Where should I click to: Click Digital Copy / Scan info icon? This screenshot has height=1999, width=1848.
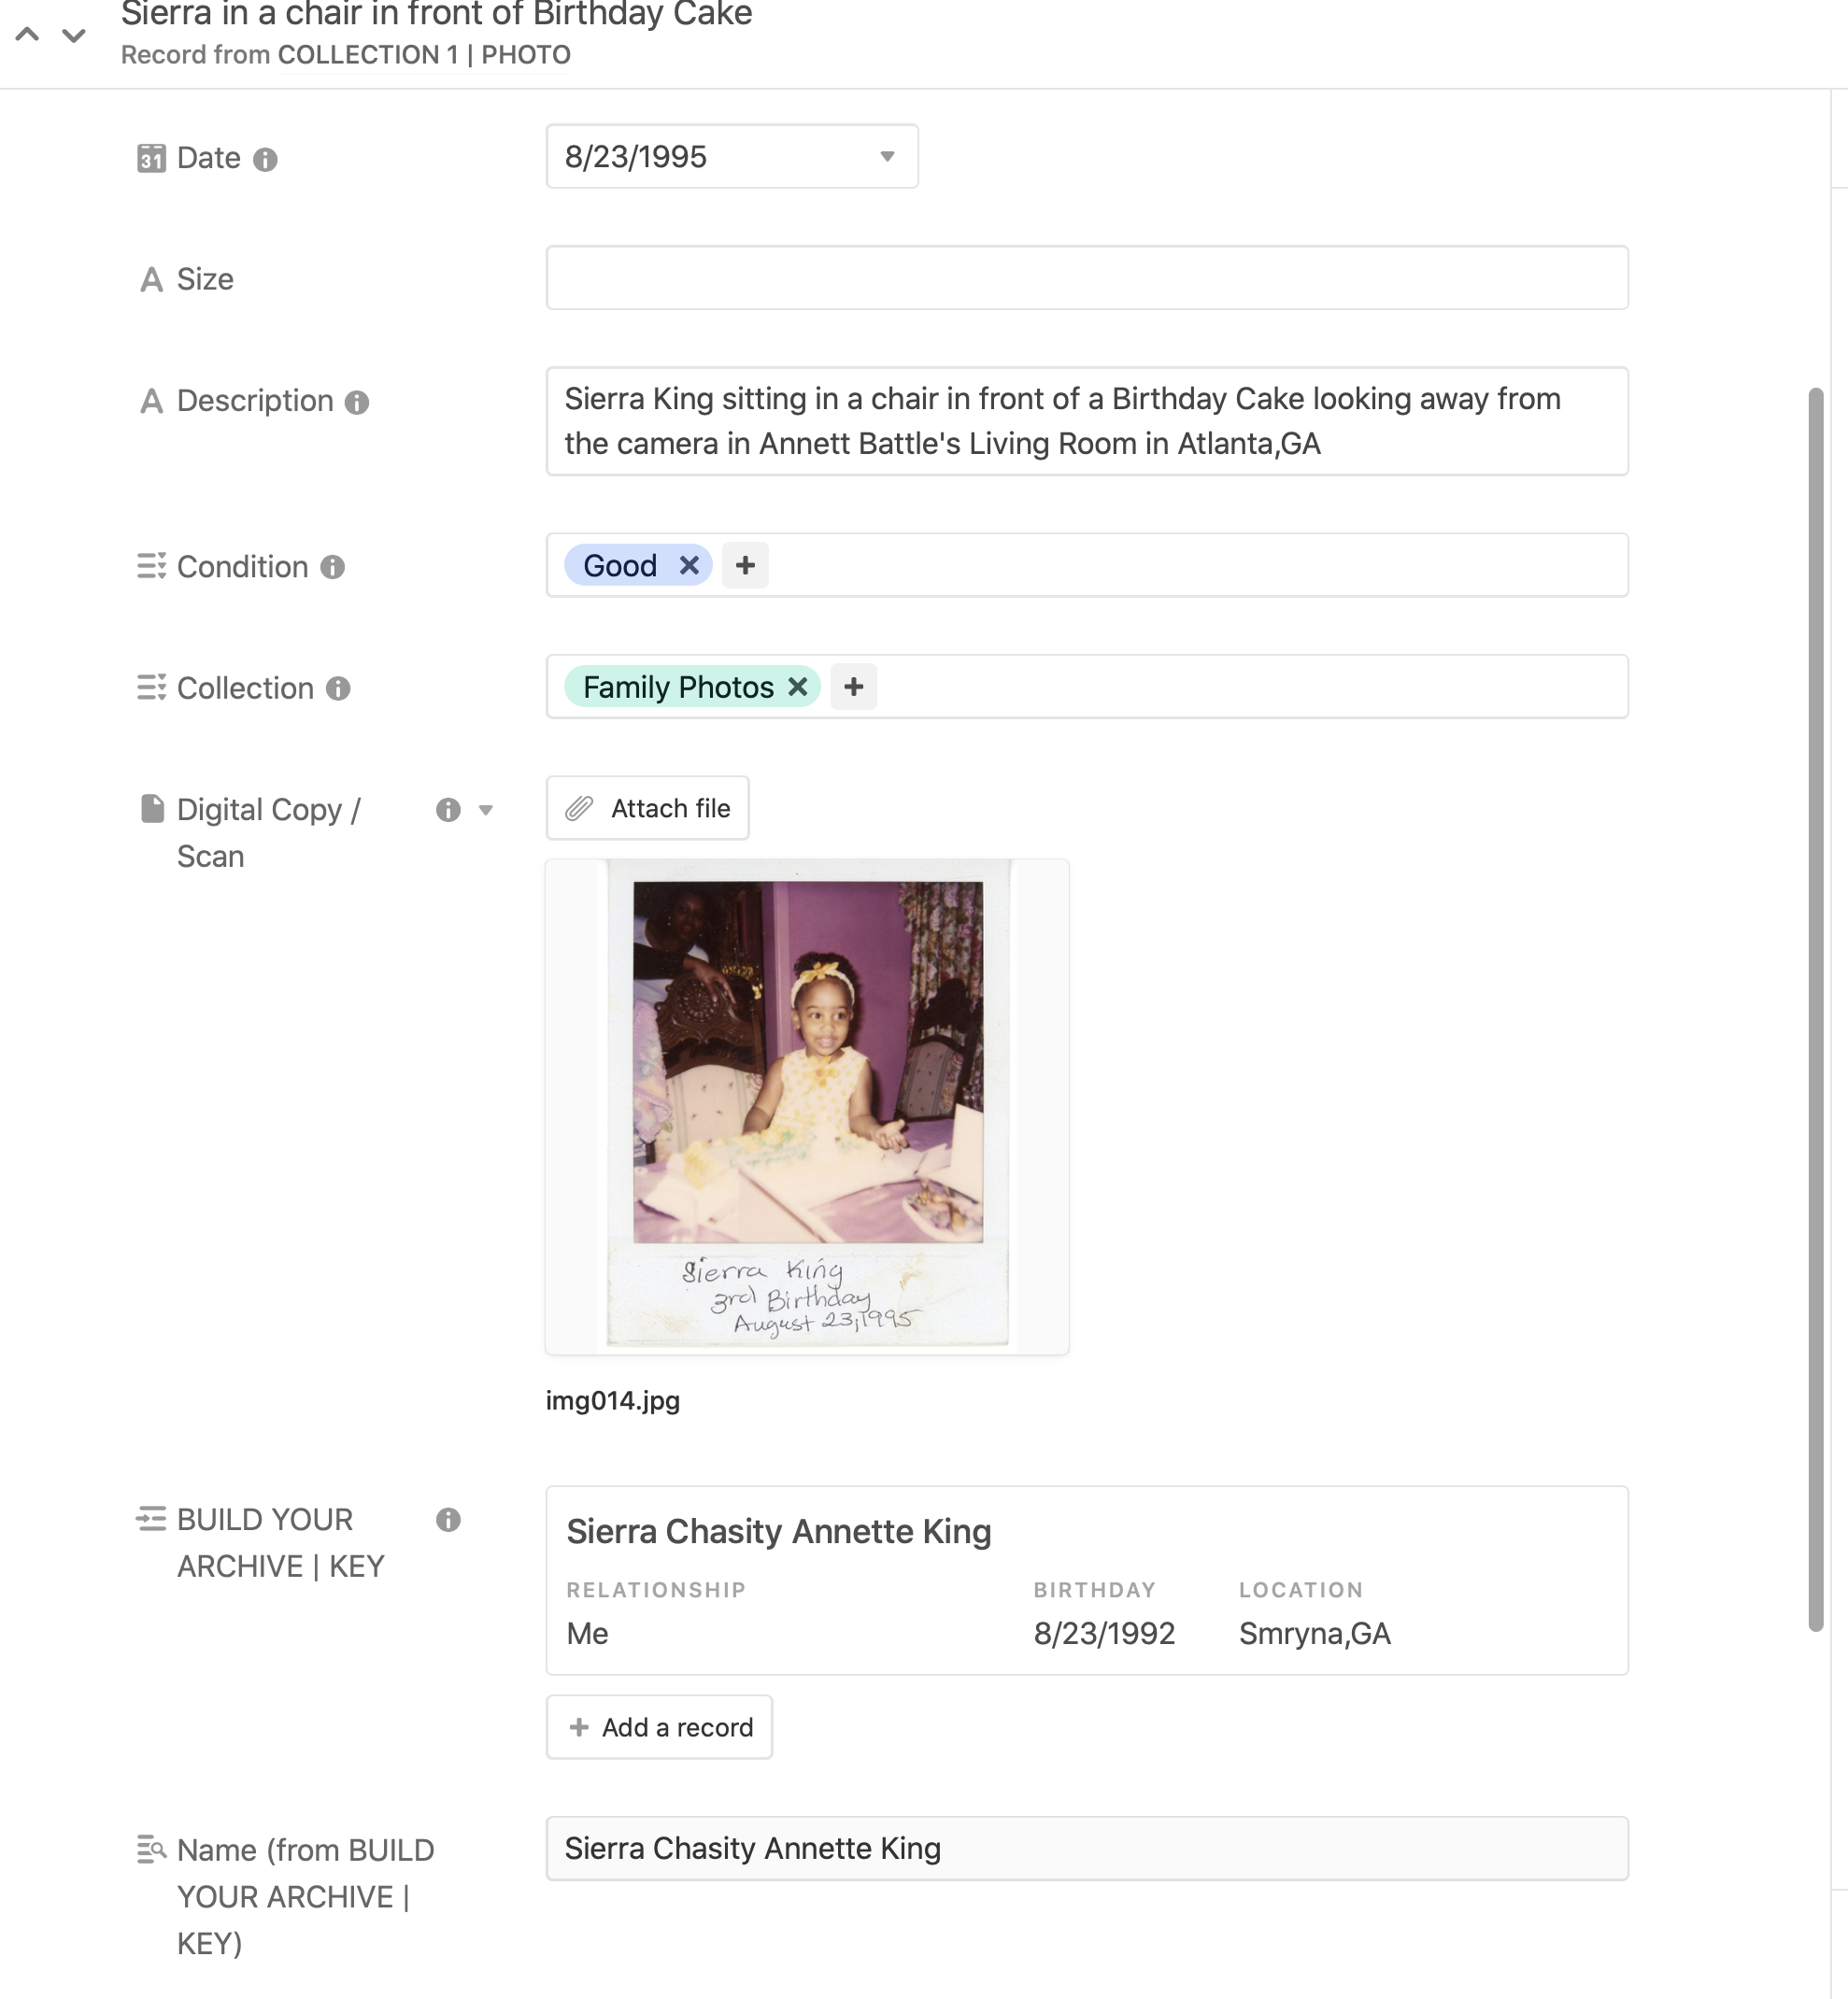point(448,810)
